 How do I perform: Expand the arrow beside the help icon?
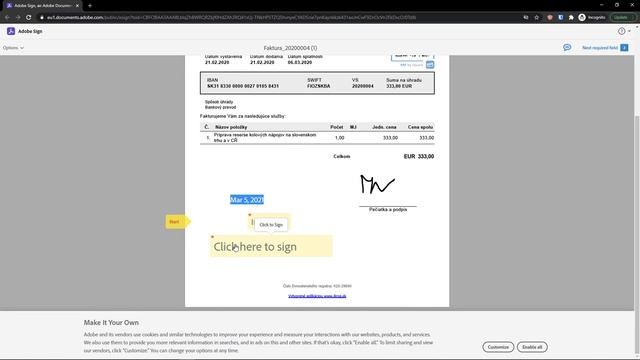pyautogui.click(x=629, y=31)
